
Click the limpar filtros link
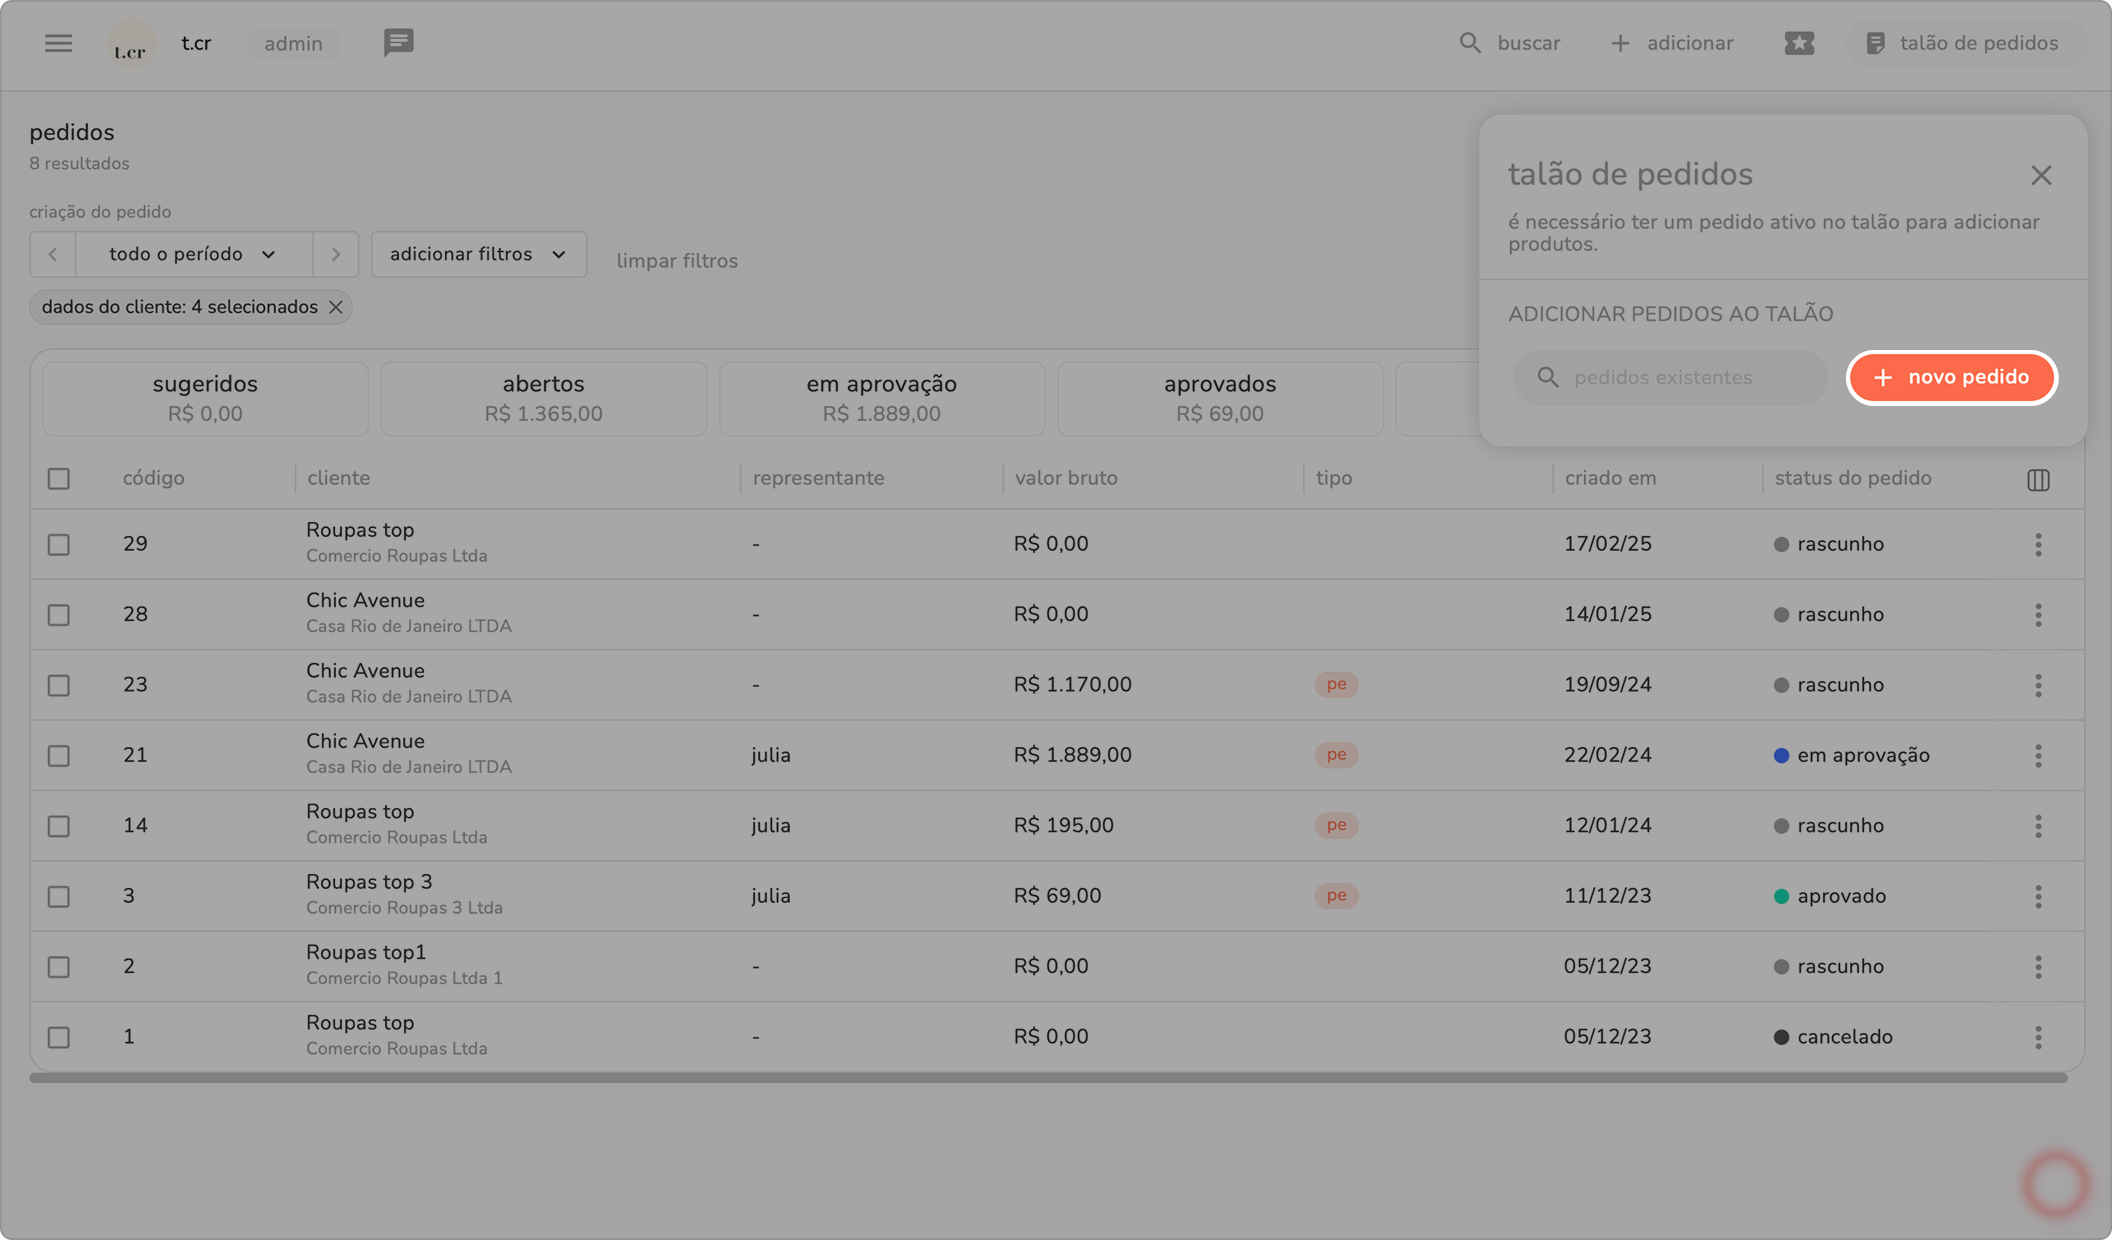pos(677,261)
